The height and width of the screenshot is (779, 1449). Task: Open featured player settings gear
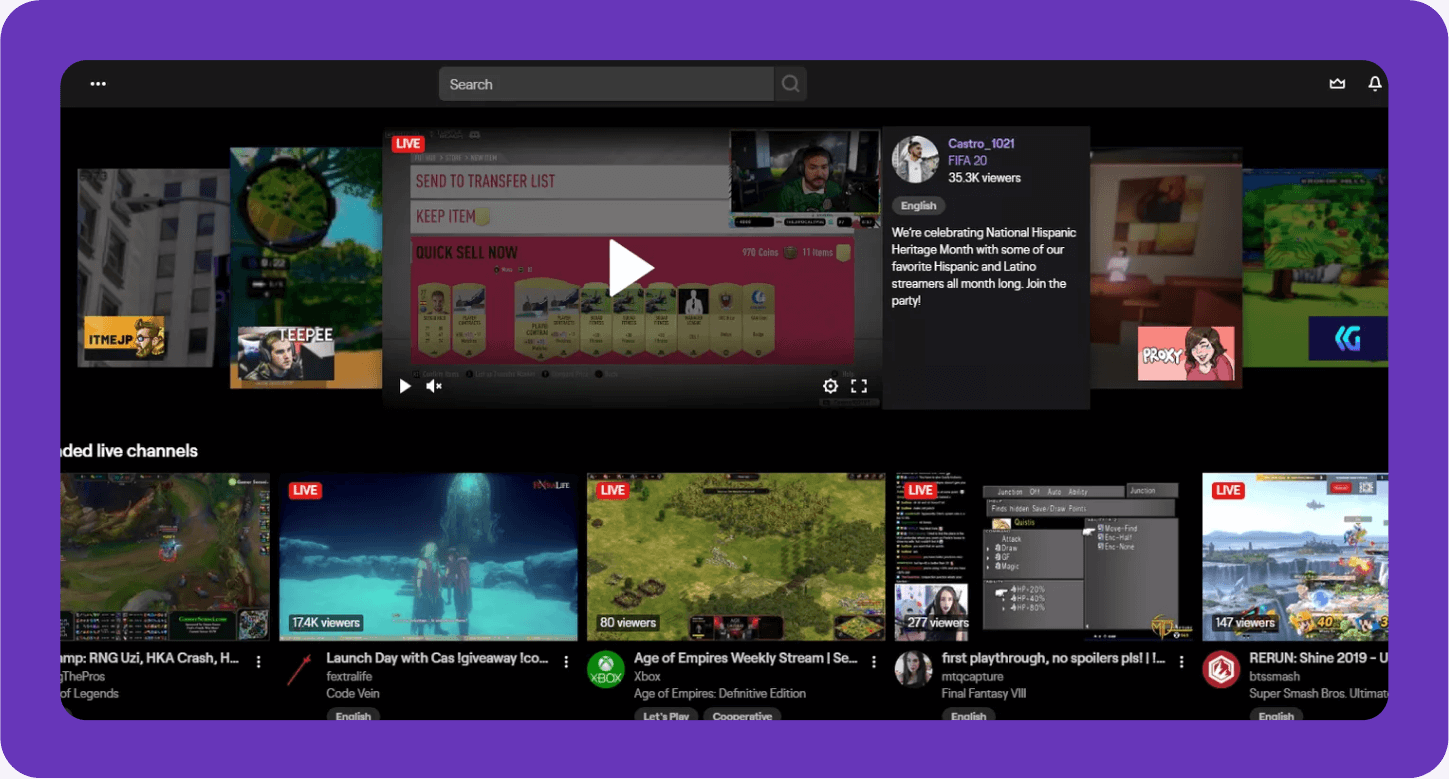tap(830, 386)
